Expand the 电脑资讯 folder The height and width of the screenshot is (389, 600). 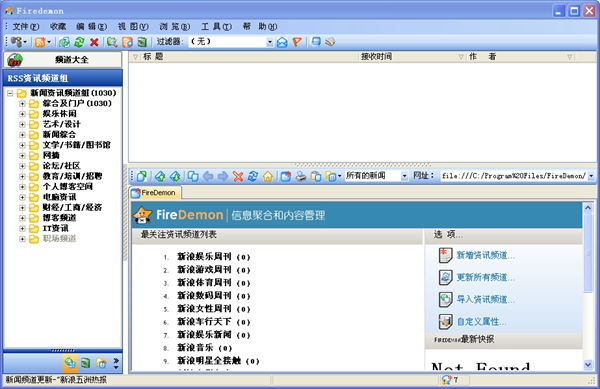[x=22, y=197]
